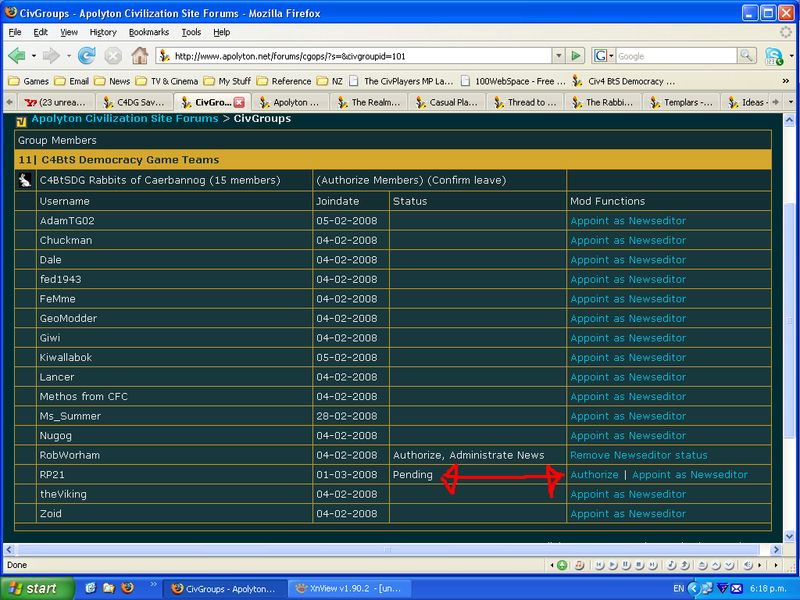Click the rabbit team icon

[x=25, y=180]
